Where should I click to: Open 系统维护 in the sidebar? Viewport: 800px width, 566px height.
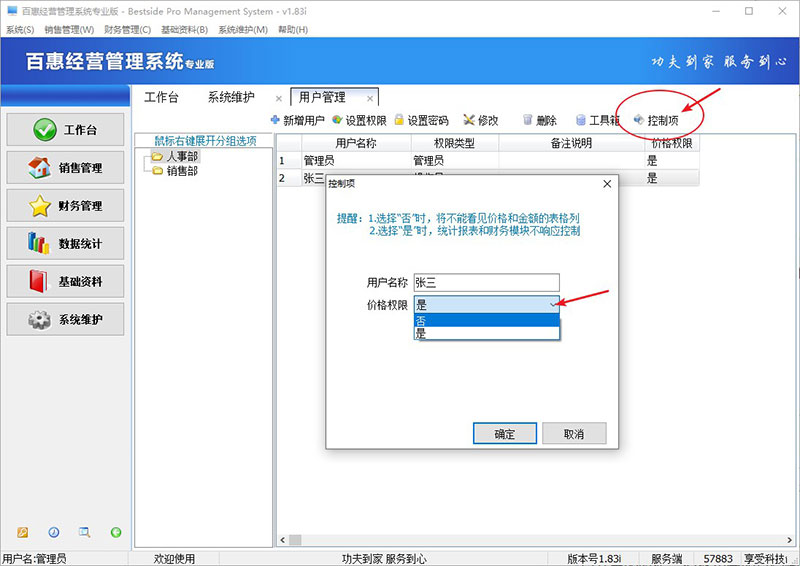click(x=65, y=319)
